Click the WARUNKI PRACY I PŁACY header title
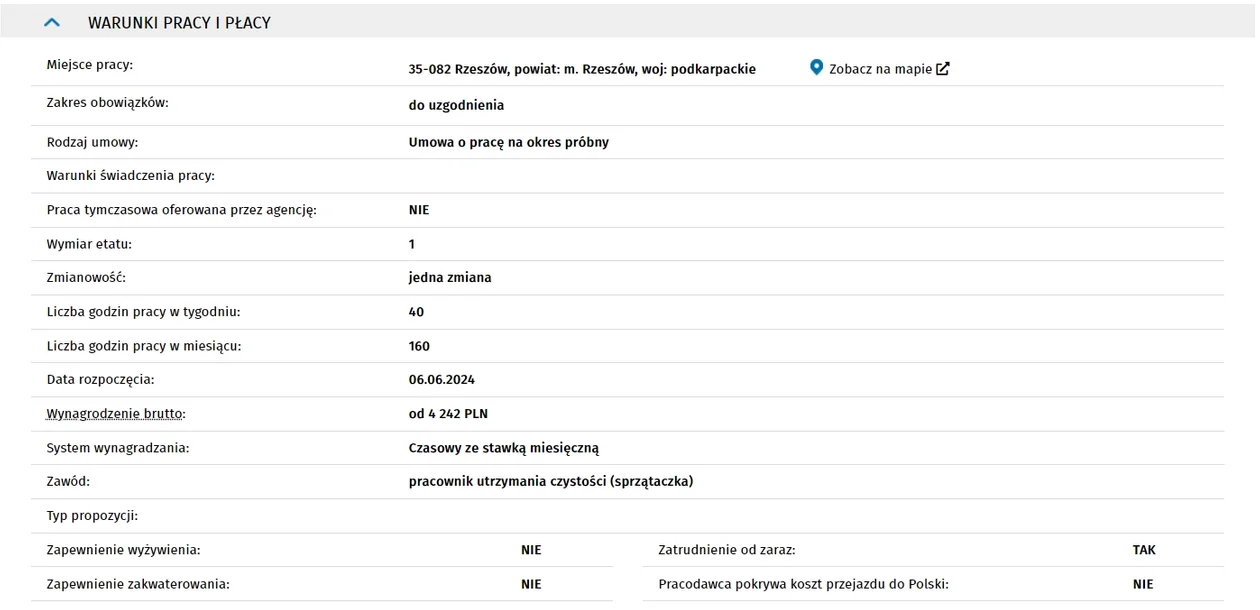 pos(179,22)
